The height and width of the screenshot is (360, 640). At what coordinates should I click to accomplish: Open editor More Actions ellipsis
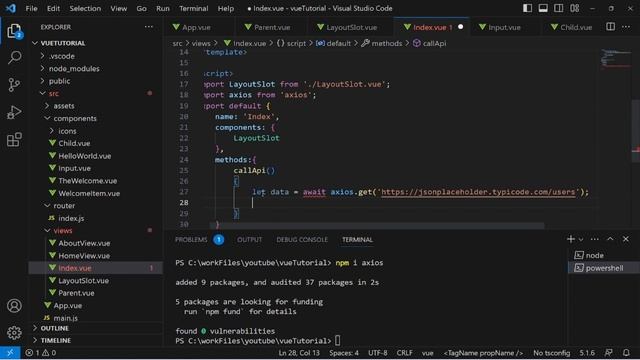tap(626, 27)
